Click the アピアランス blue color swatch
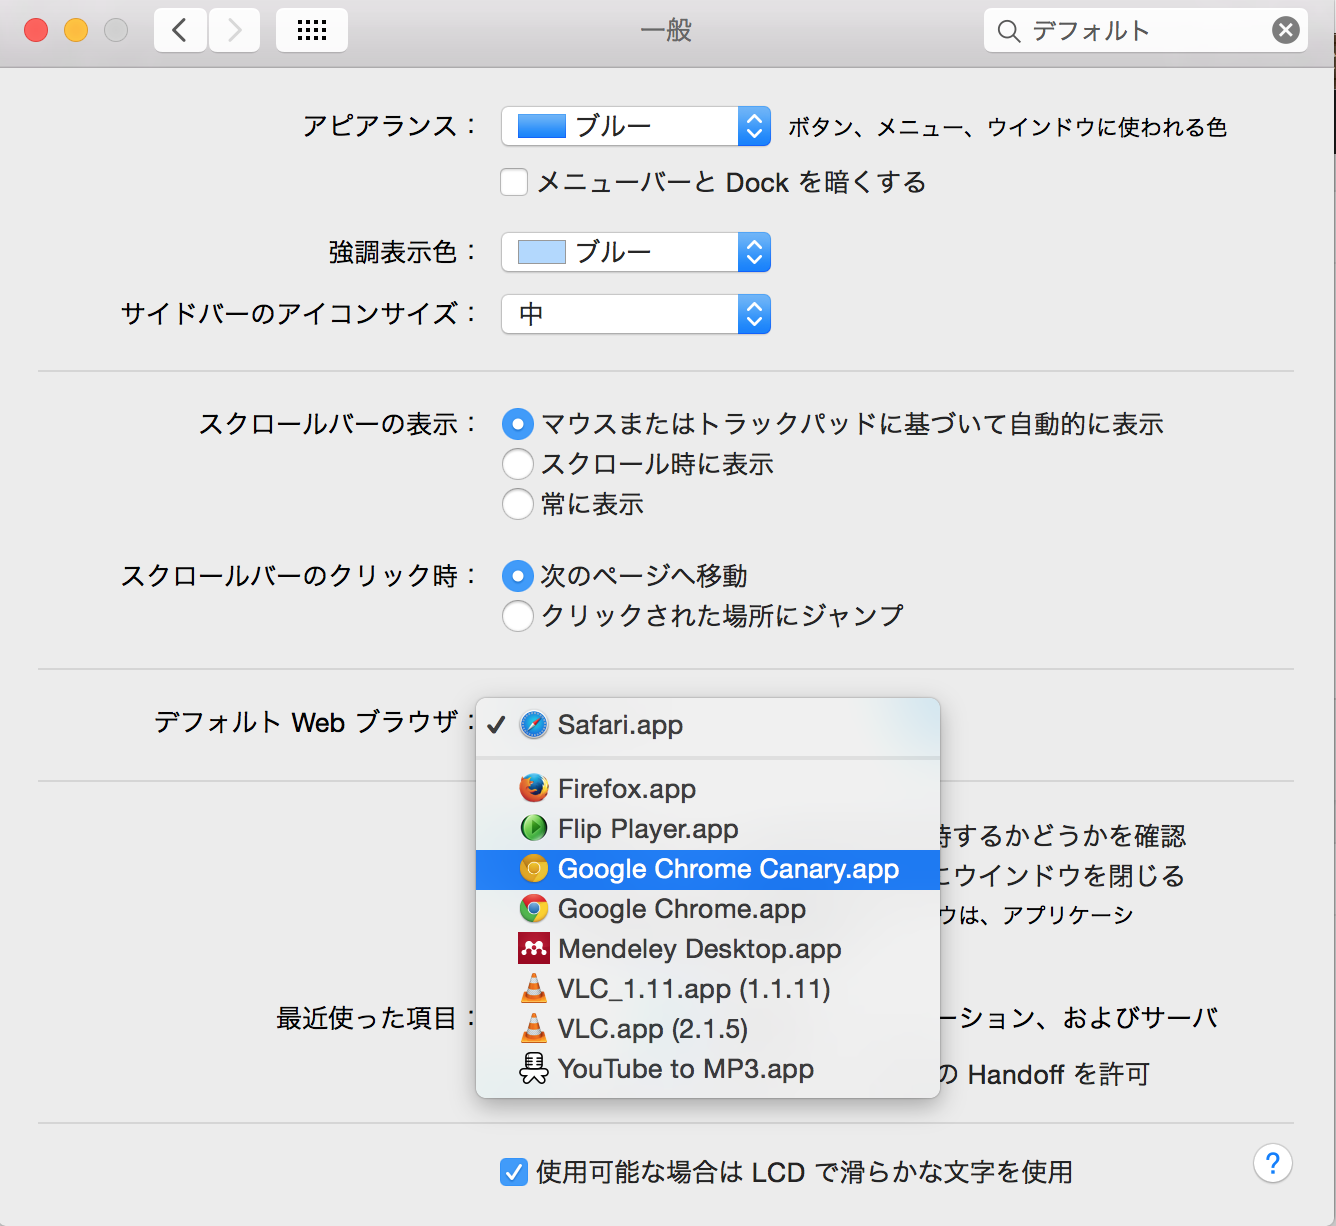1336x1226 pixels. tap(542, 126)
